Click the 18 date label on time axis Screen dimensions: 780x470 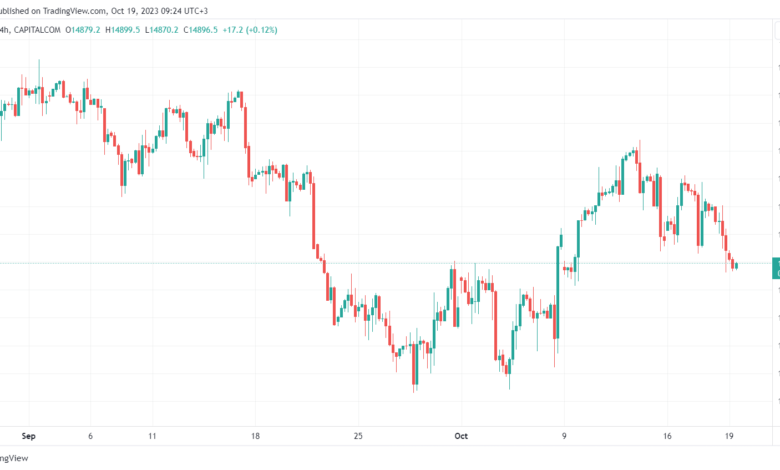[255, 436]
